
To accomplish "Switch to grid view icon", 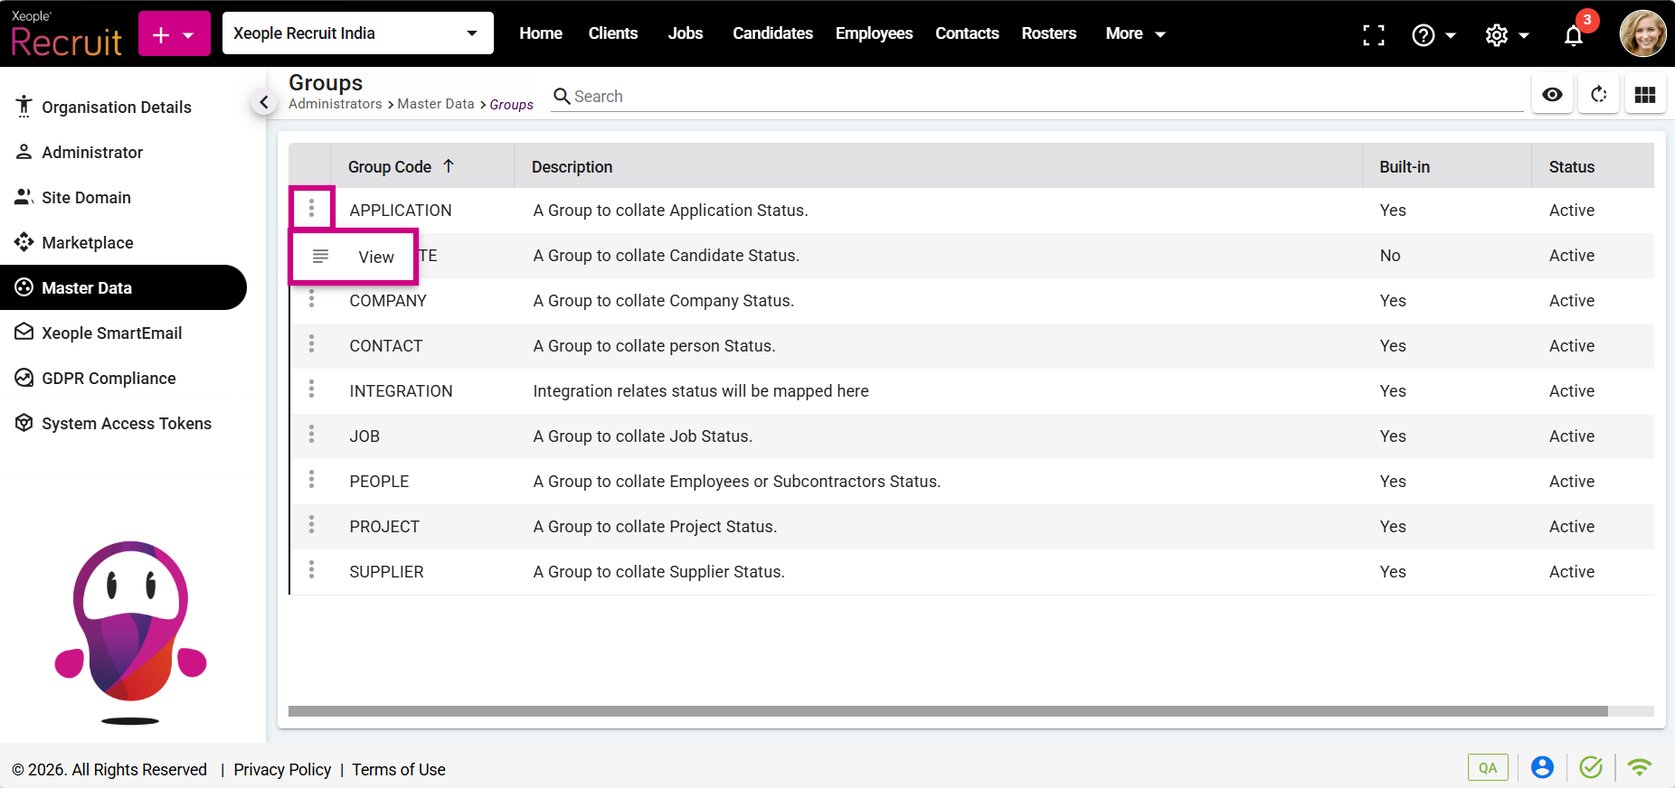I will point(1645,94).
